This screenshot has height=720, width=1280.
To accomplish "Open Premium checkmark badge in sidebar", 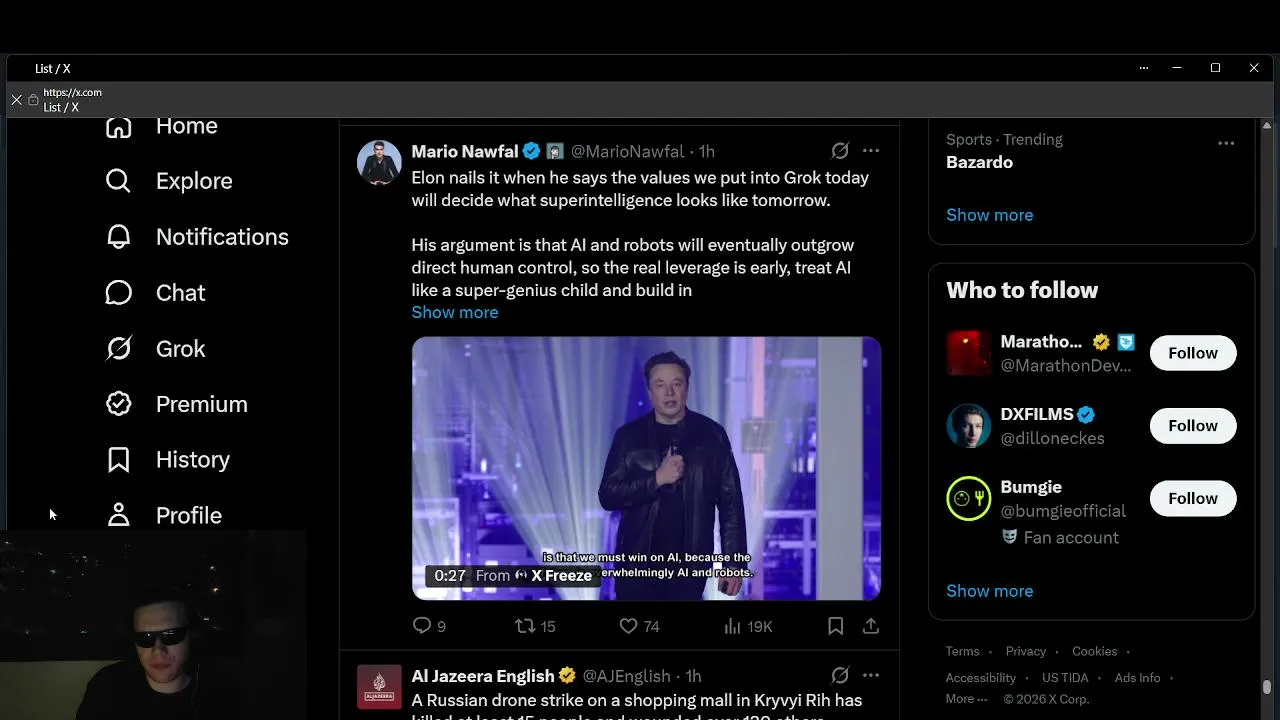I will tap(118, 404).
